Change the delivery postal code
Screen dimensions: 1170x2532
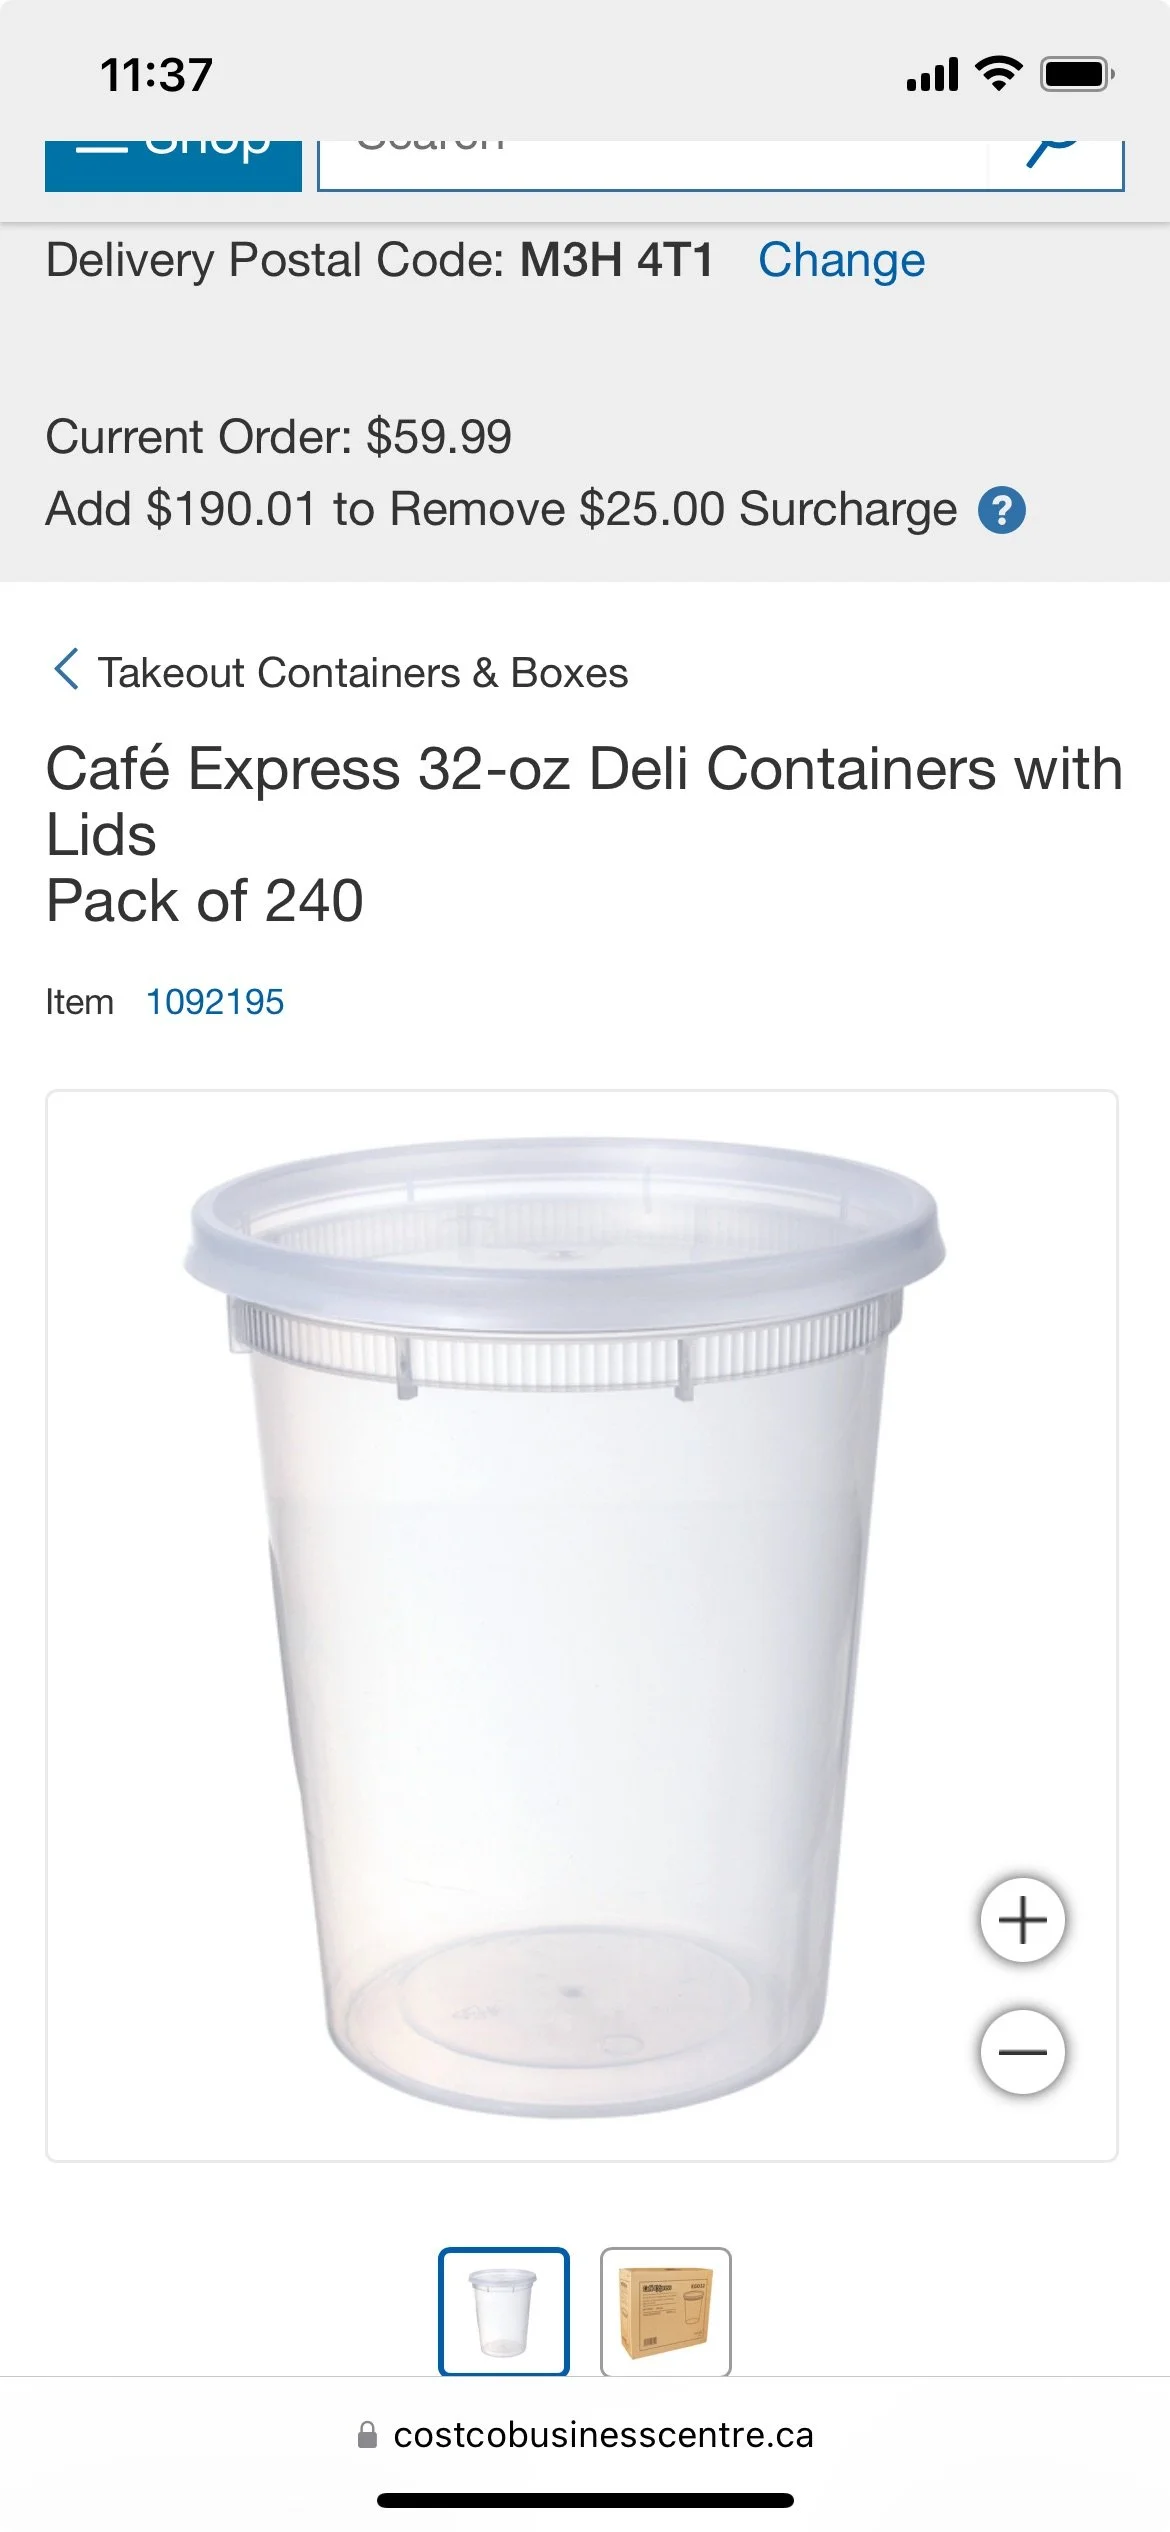841,260
